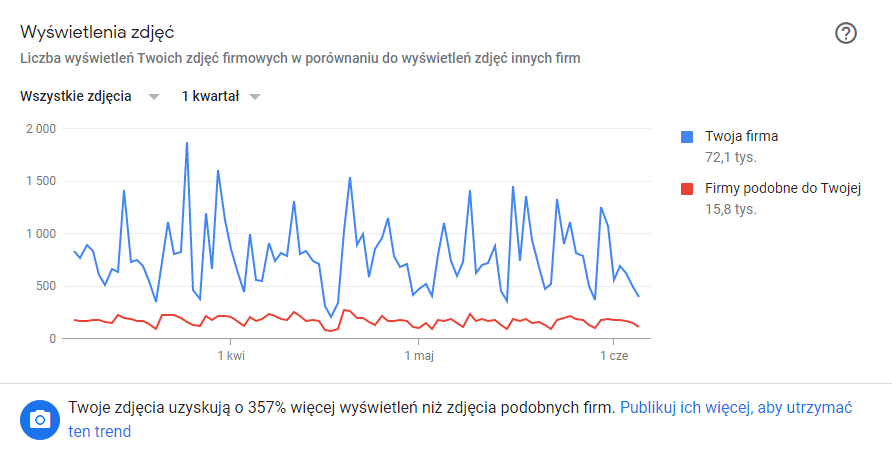Click the blue camera icon
The height and width of the screenshot is (454, 892).
click(40, 419)
